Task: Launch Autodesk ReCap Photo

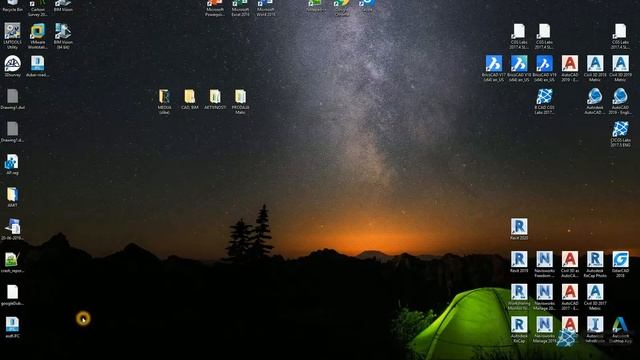Action: [x=595, y=264]
